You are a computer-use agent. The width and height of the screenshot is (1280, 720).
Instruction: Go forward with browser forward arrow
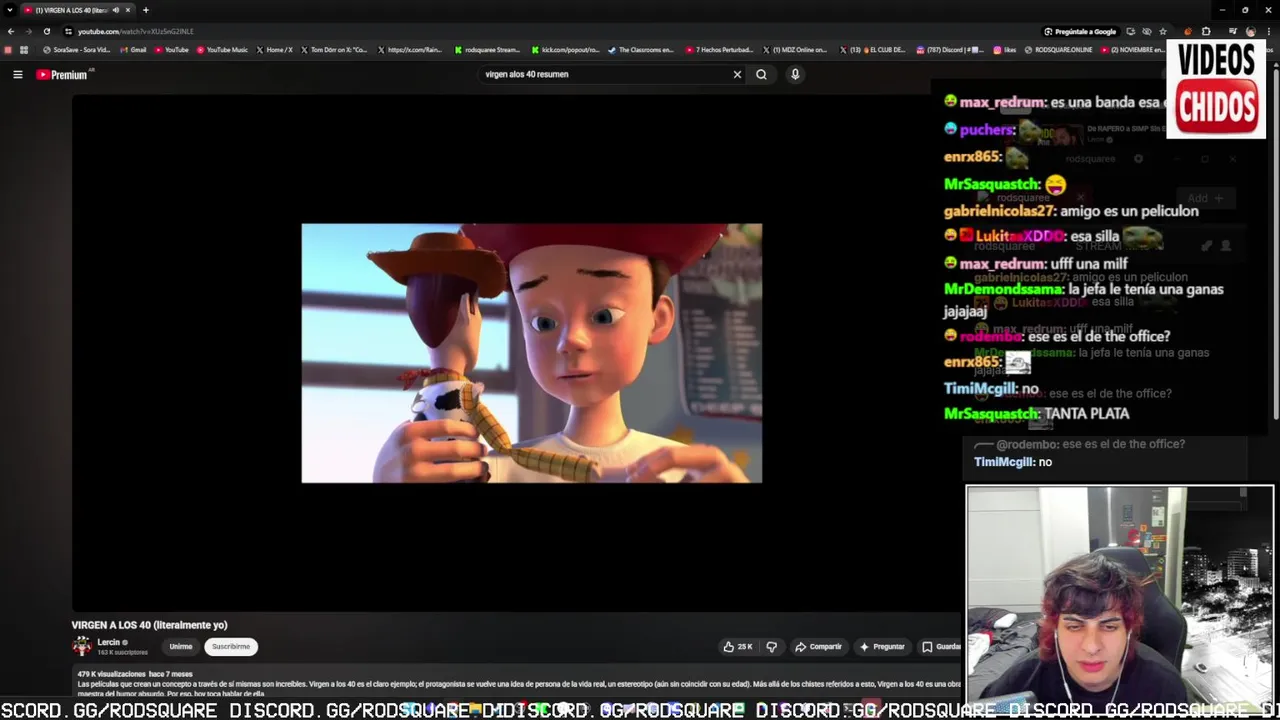click(28, 31)
